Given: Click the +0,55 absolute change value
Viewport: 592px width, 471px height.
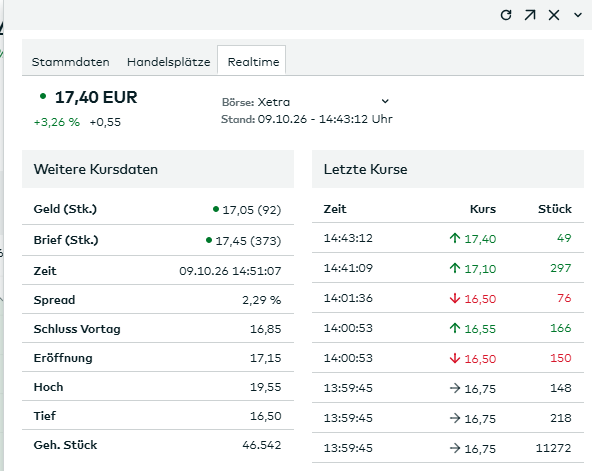Looking at the screenshot, I should pyautogui.click(x=105, y=122).
